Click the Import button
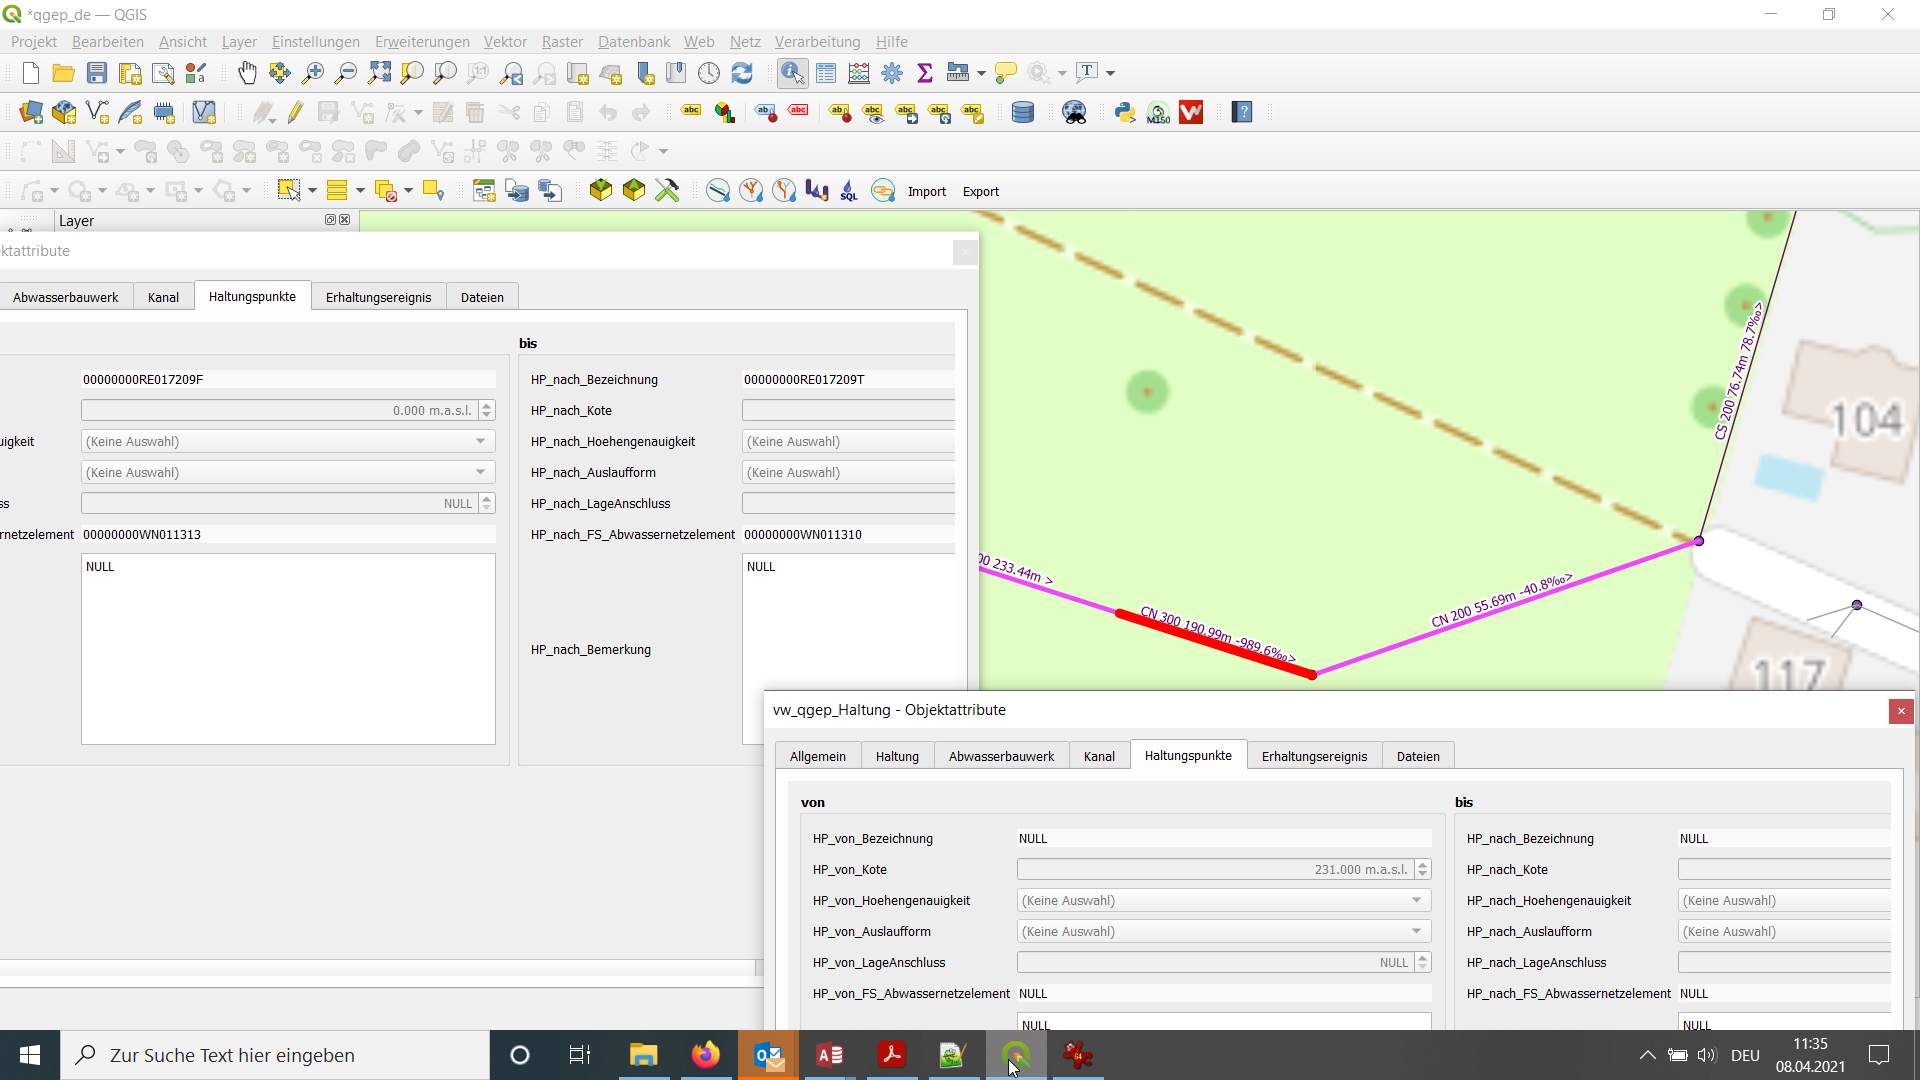Image resolution: width=1920 pixels, height=1080 pixels. coord(926,192)
